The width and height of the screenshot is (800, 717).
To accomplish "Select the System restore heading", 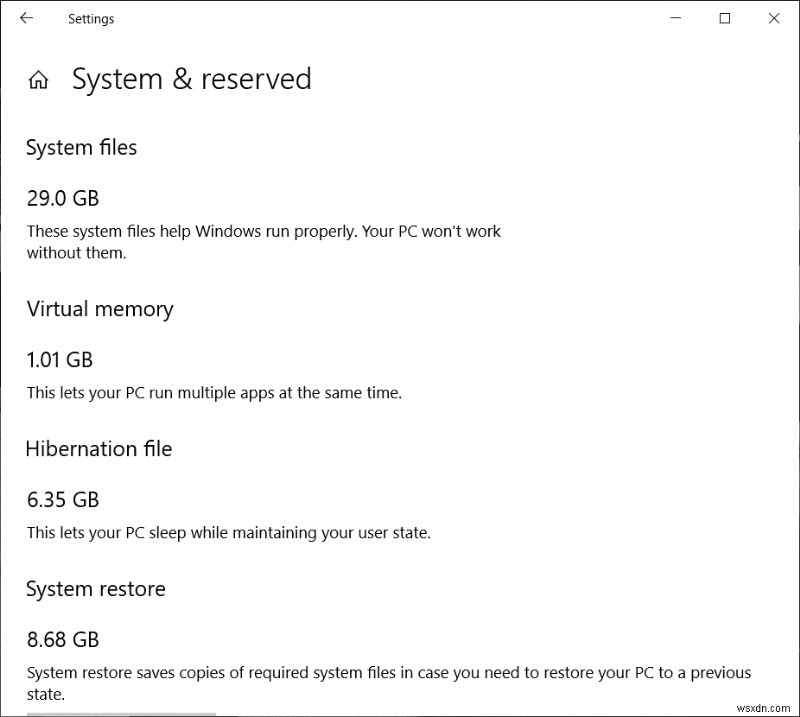I will click(96, 589).
